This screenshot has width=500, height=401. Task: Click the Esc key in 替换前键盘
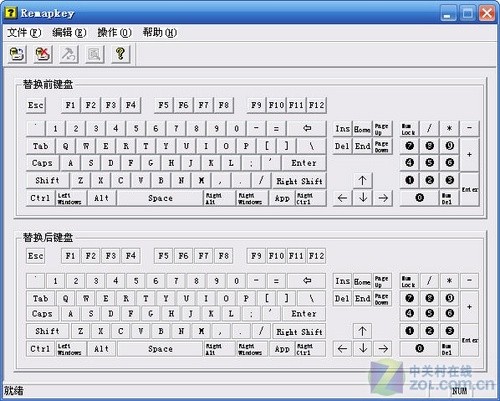[x=36, y=105]
